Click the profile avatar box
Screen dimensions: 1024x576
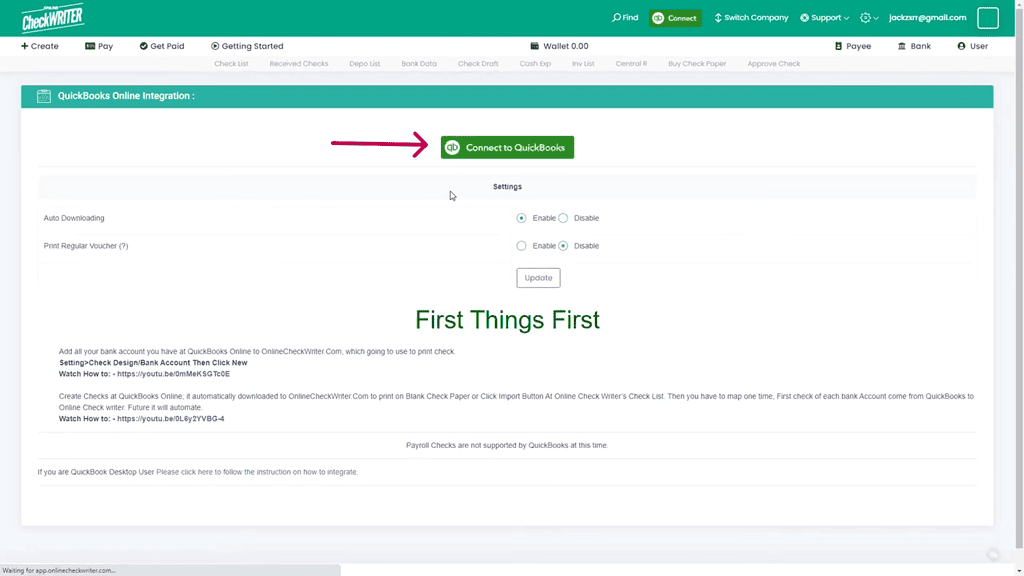click(x=987, y=18)
